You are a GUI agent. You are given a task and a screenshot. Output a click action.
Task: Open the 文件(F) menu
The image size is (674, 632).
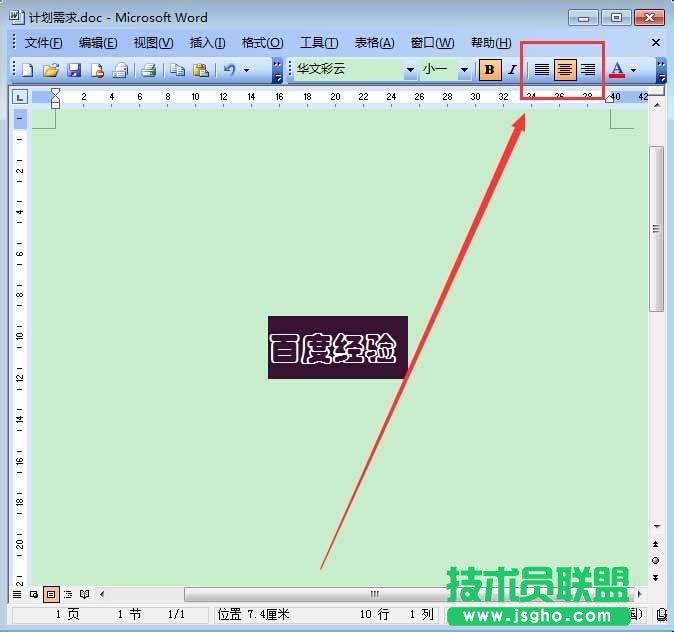tap(43, 43)
